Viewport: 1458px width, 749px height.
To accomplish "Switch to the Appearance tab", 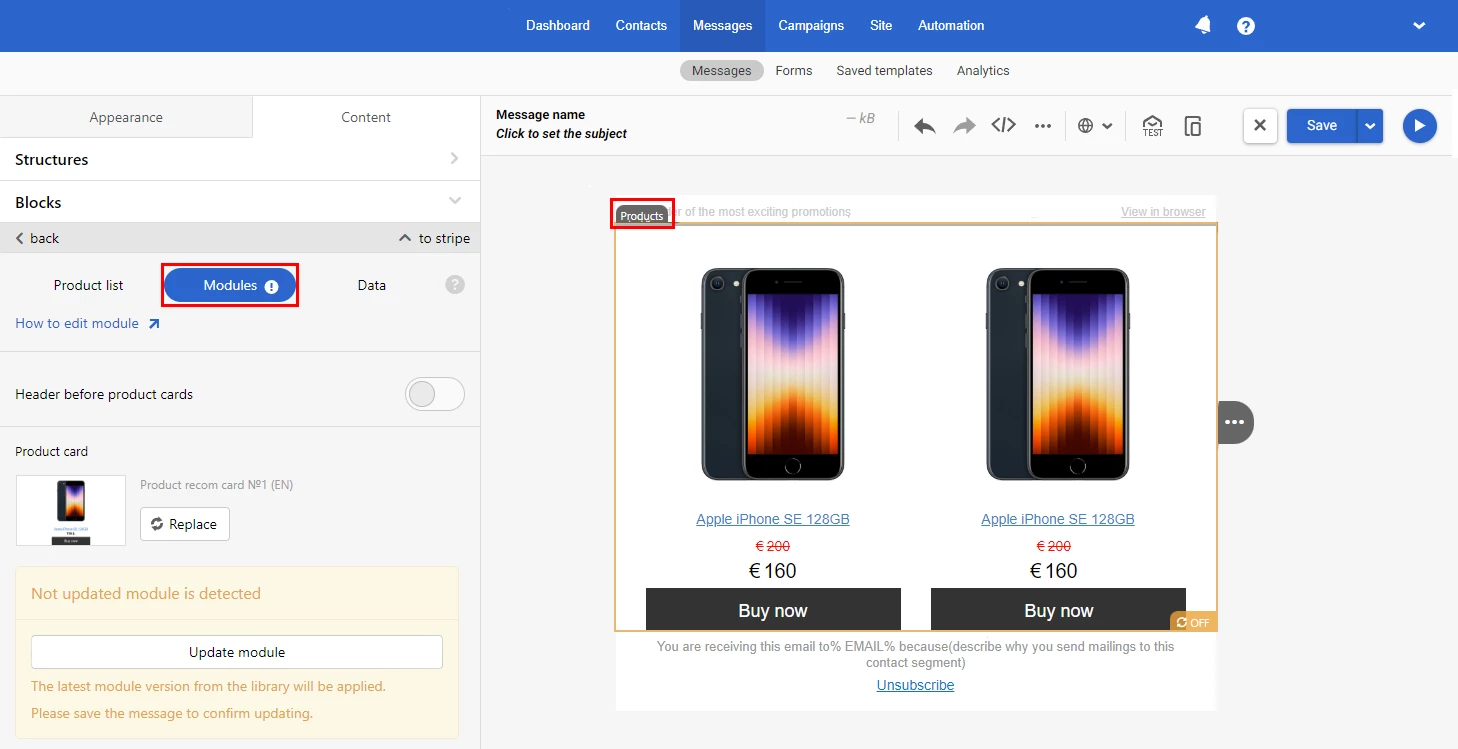I will click(x=126, y=117).
